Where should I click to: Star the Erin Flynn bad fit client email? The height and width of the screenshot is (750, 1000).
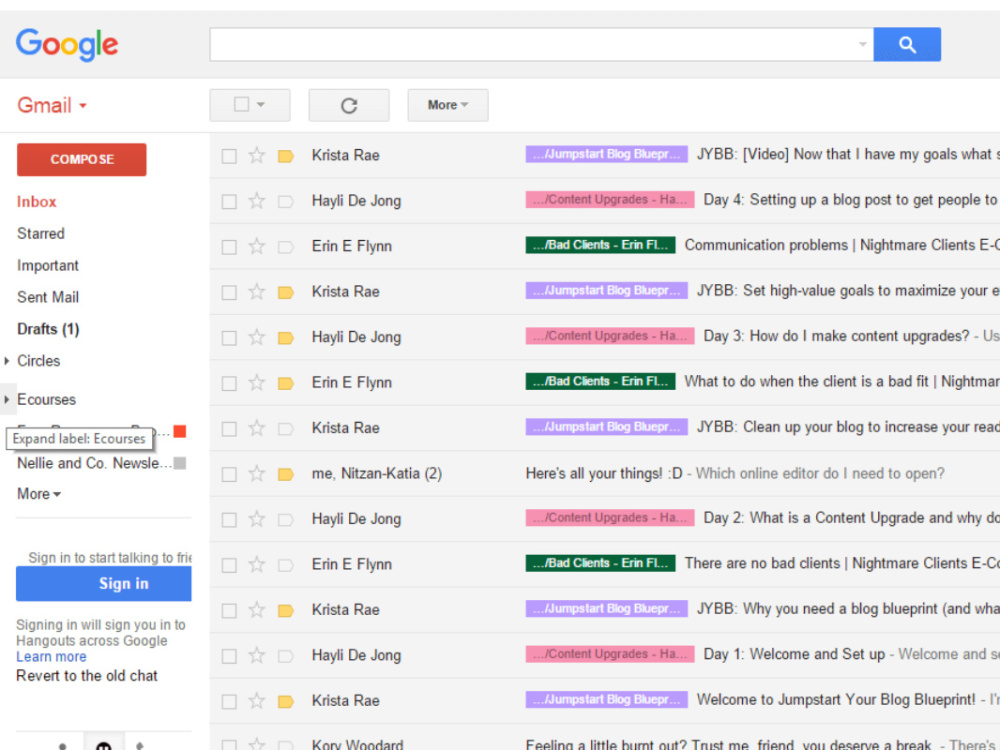click(256, 383)
